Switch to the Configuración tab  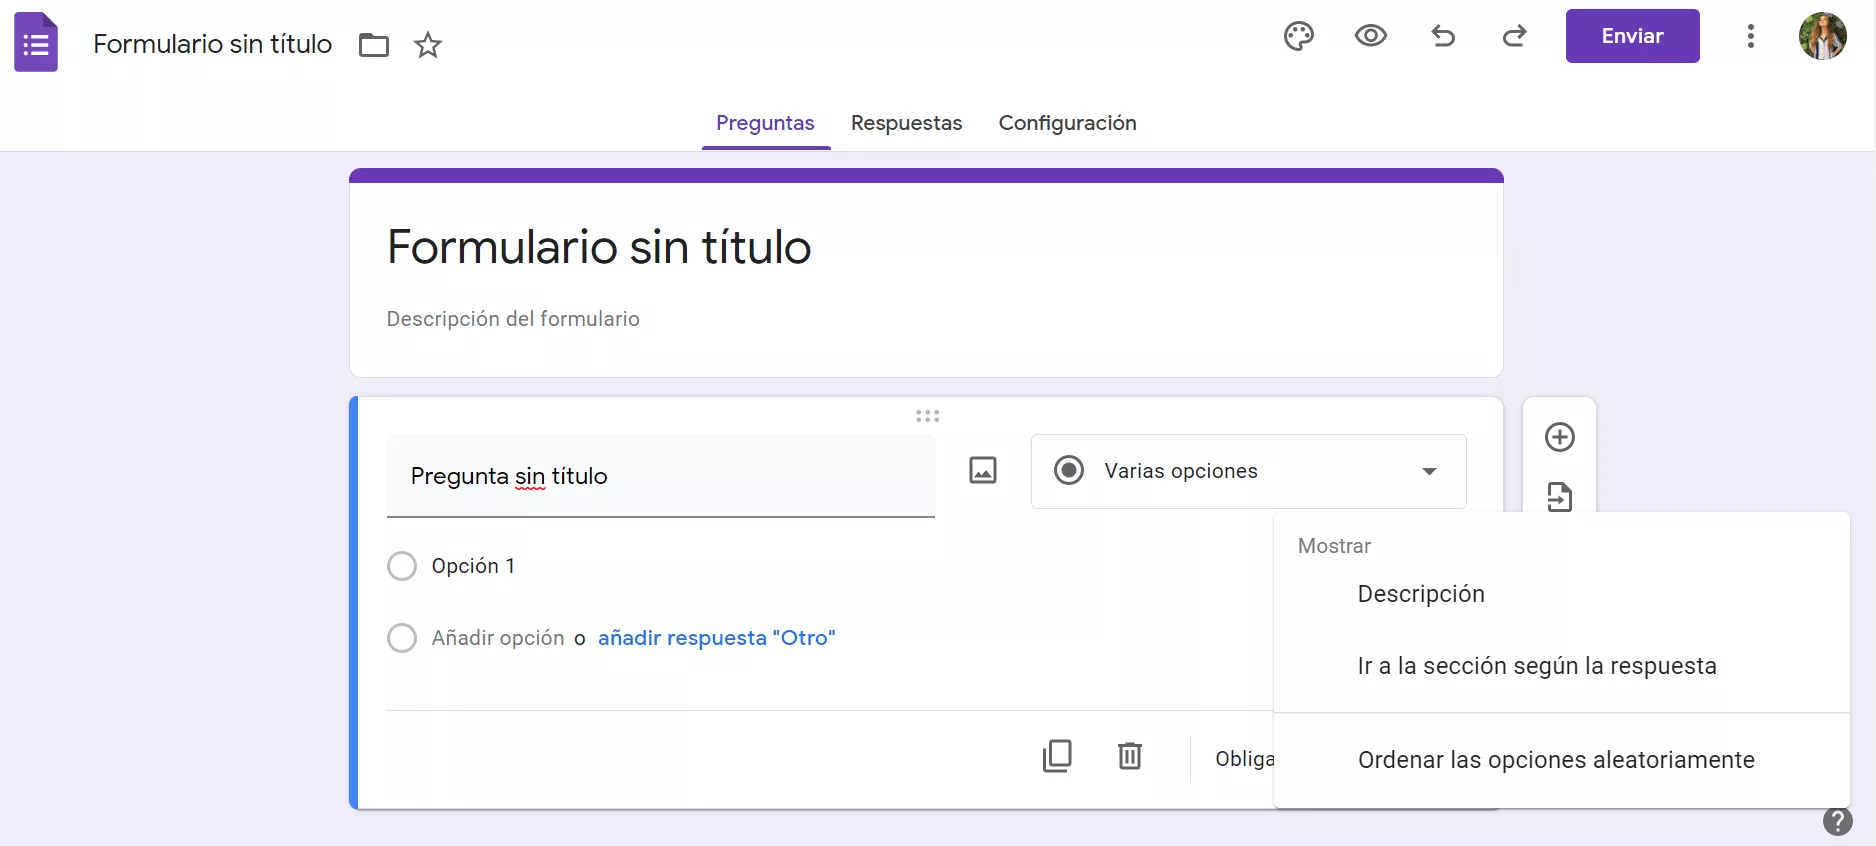1068,123
